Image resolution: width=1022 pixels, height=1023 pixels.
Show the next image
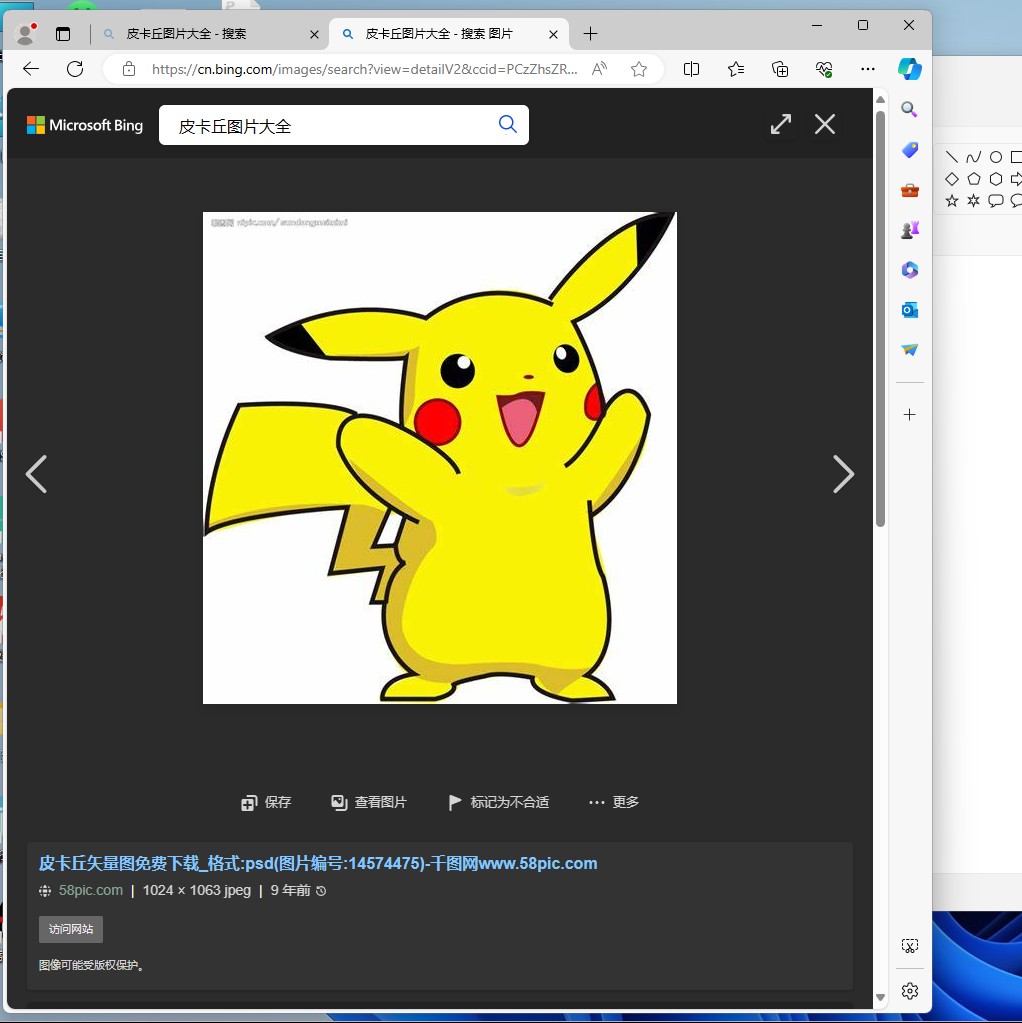tap(843, 474)
